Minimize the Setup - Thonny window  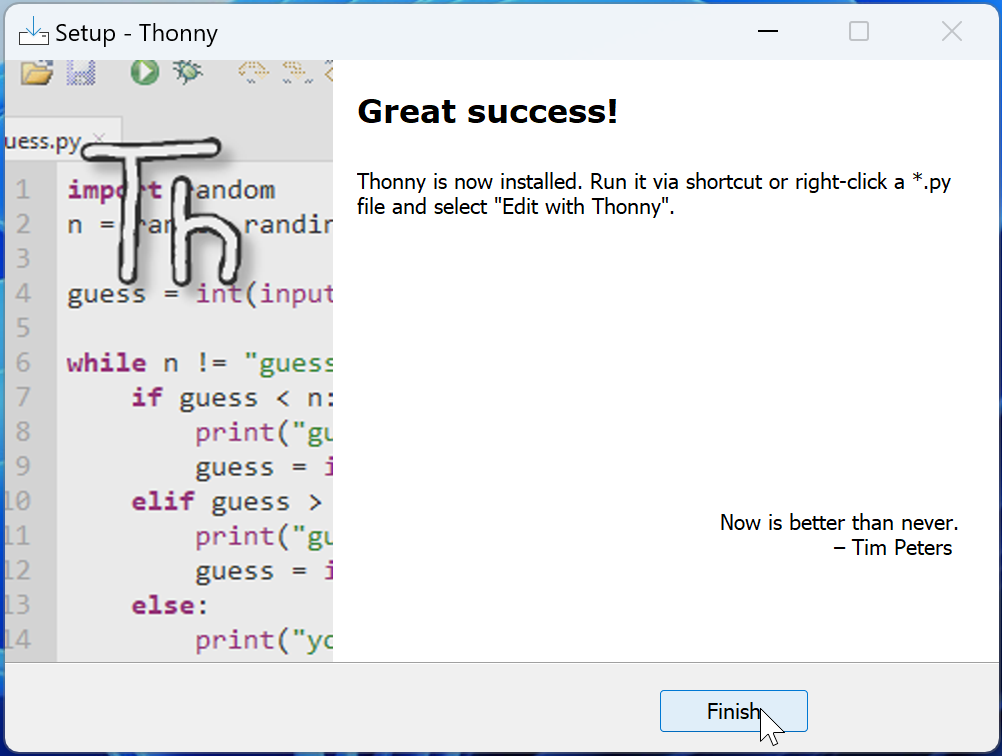pos(767,31)
